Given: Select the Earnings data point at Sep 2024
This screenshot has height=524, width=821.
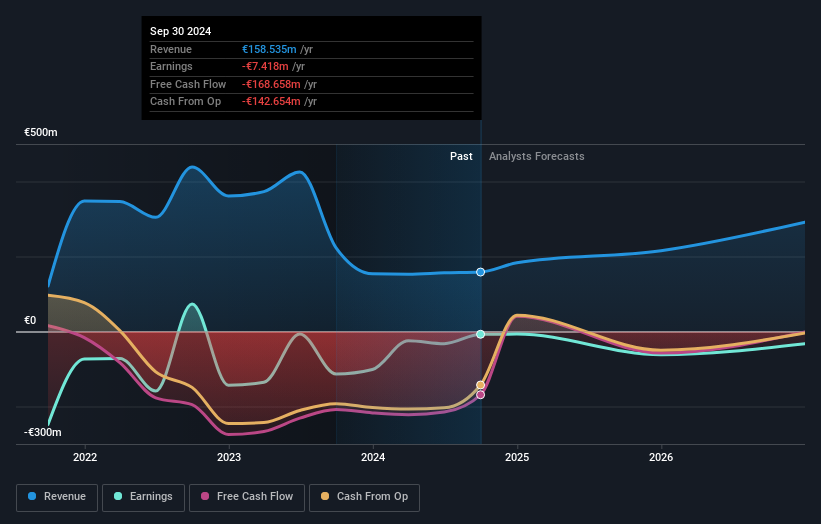Looking at the screenshot, I should (480, 334).
